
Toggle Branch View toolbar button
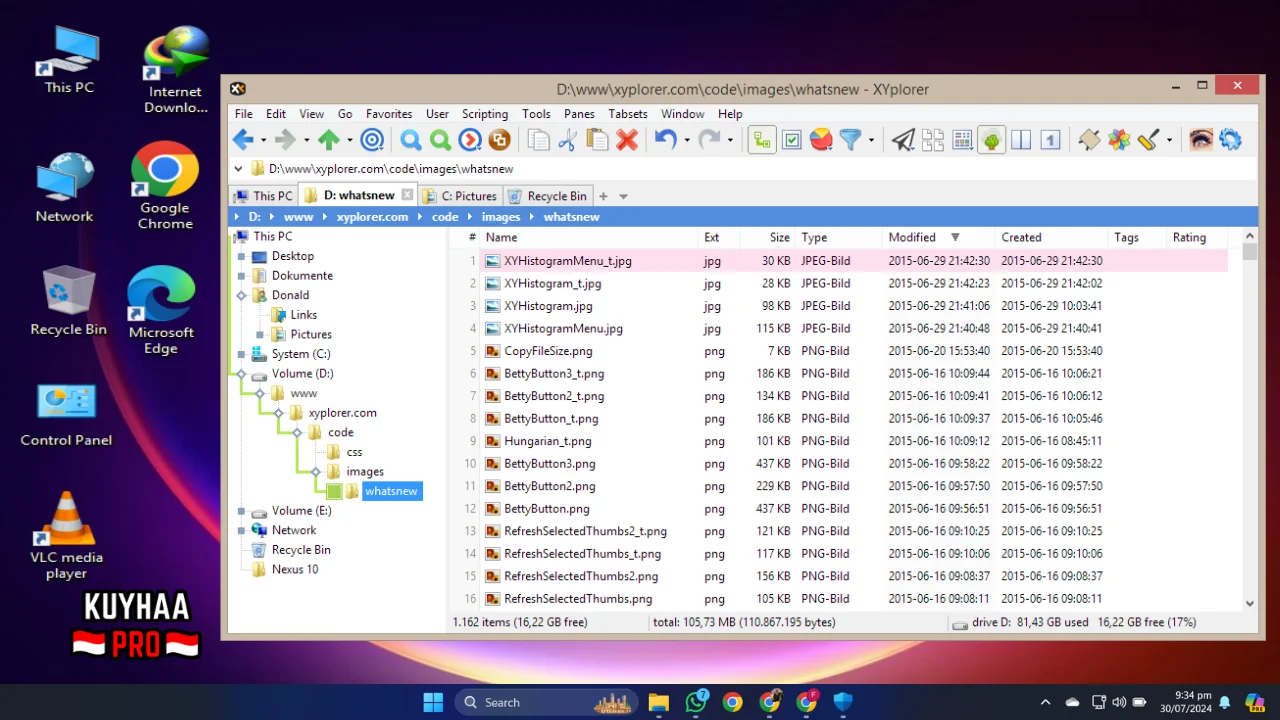(762, 140)
